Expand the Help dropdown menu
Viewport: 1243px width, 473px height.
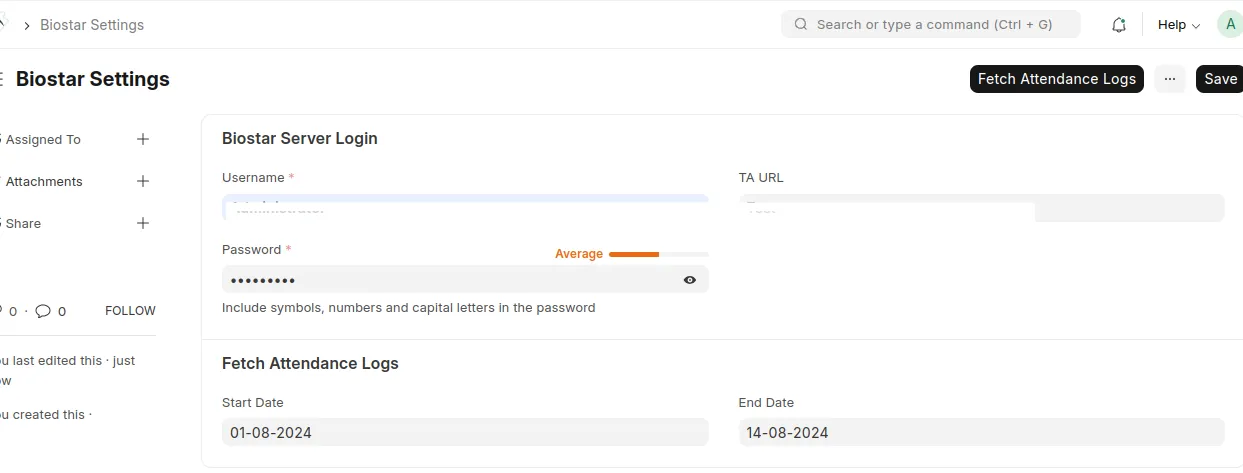pyautogui.click(x=1179, y=25)
